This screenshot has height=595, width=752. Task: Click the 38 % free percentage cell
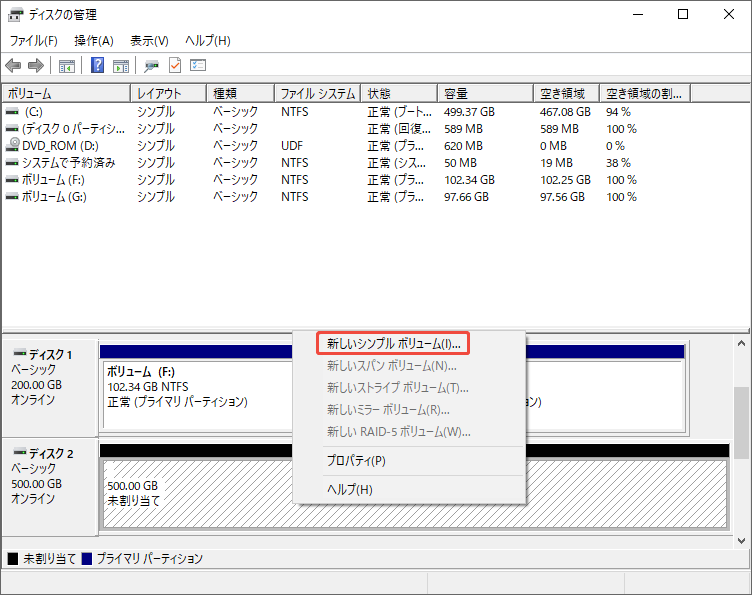point(618,163)
